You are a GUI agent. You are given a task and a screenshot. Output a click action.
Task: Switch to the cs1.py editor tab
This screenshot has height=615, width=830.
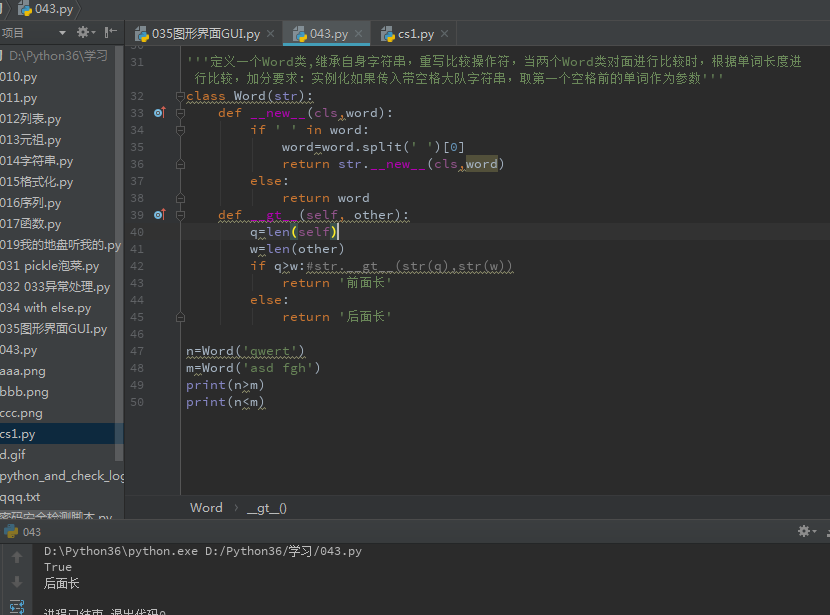tap(415, 34)
